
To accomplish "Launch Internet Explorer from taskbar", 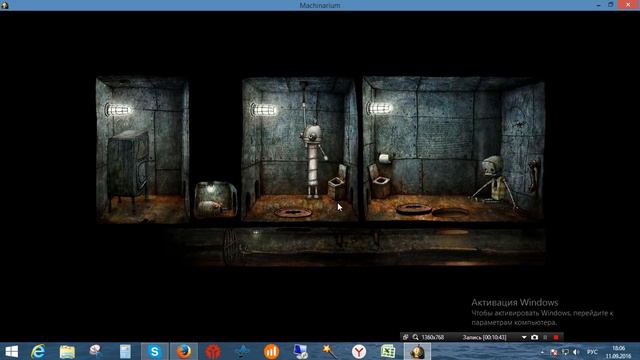I will (x=38, y=351).
